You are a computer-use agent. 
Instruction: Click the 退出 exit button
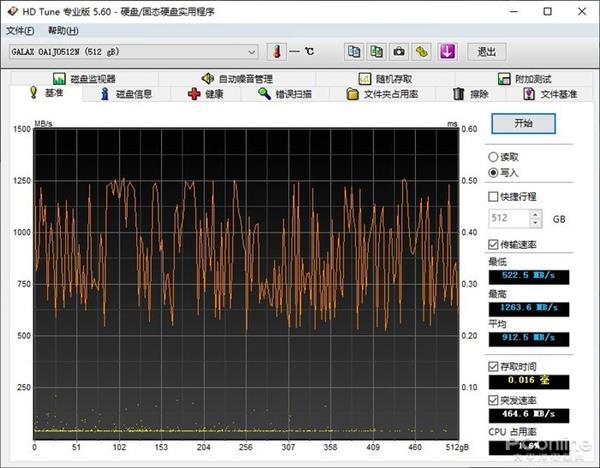[485, 52]
